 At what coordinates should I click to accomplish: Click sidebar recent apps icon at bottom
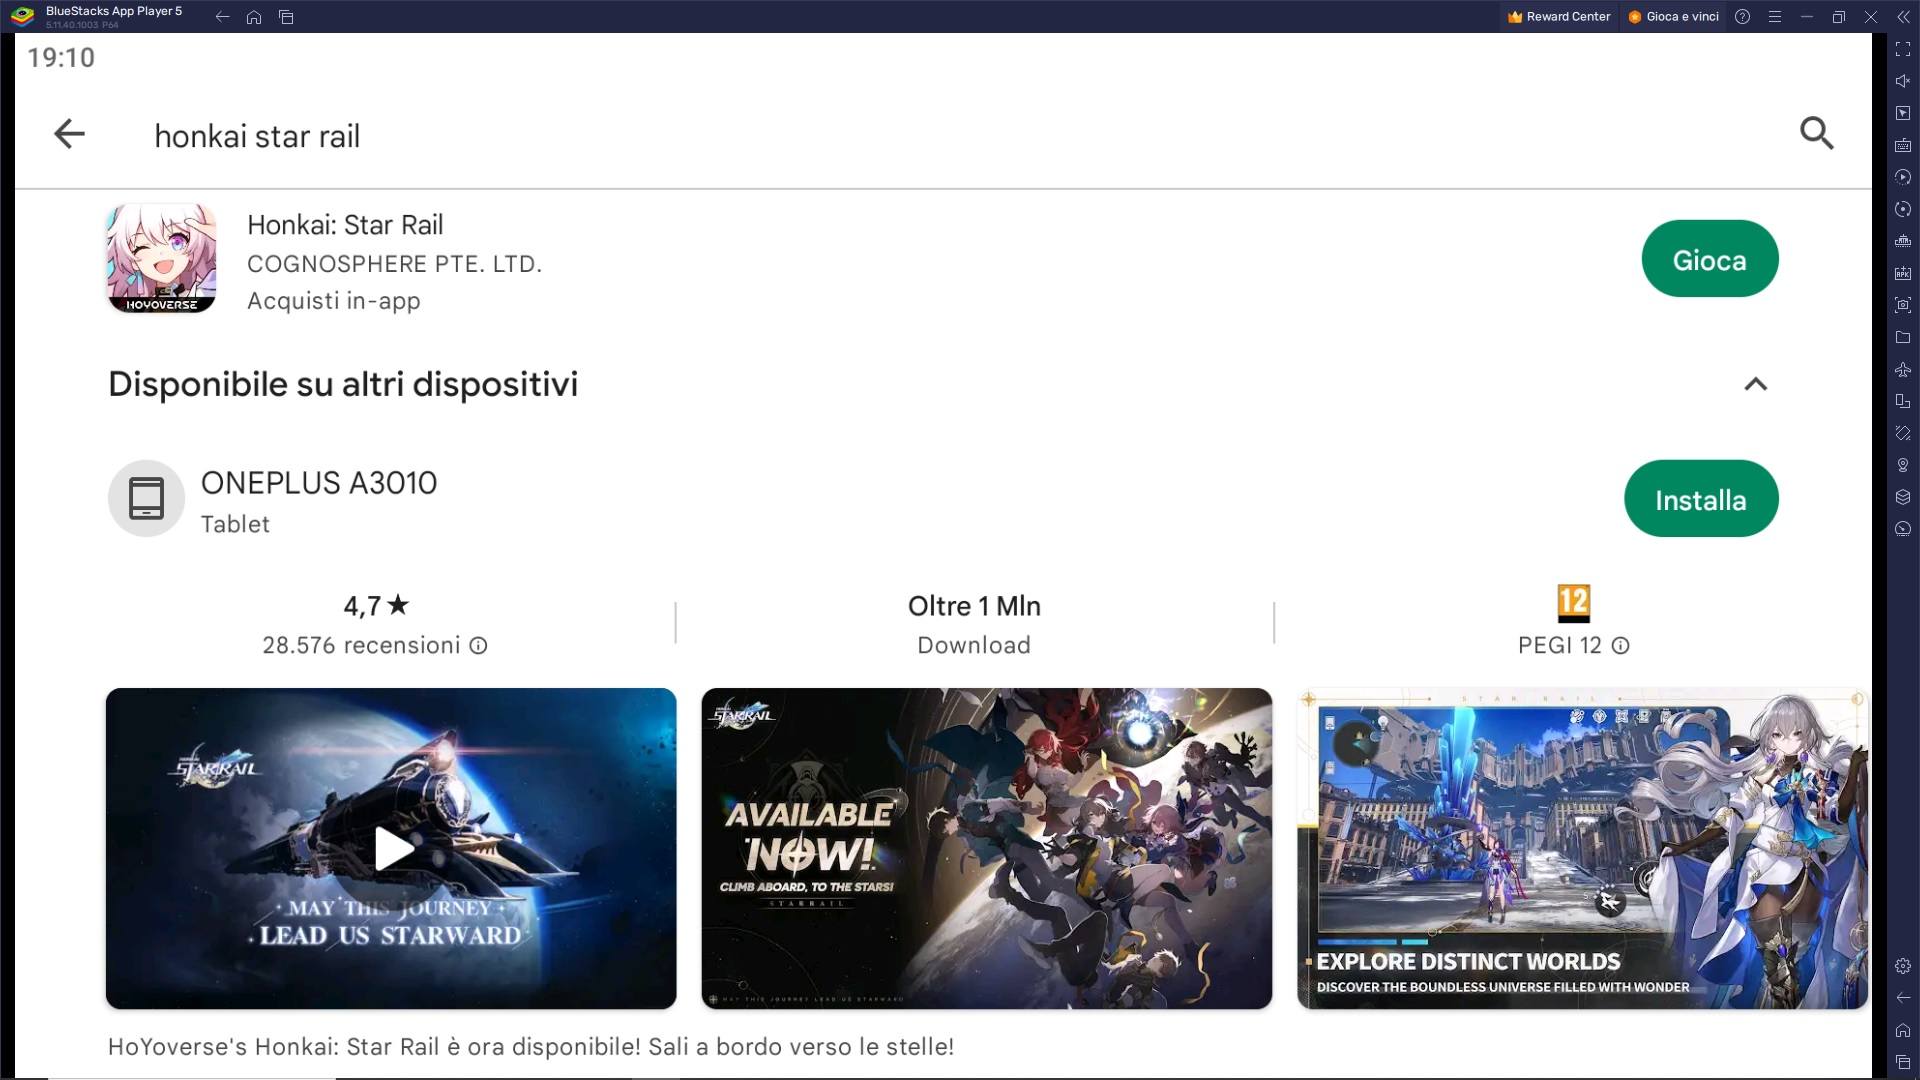[1903, 1062]
